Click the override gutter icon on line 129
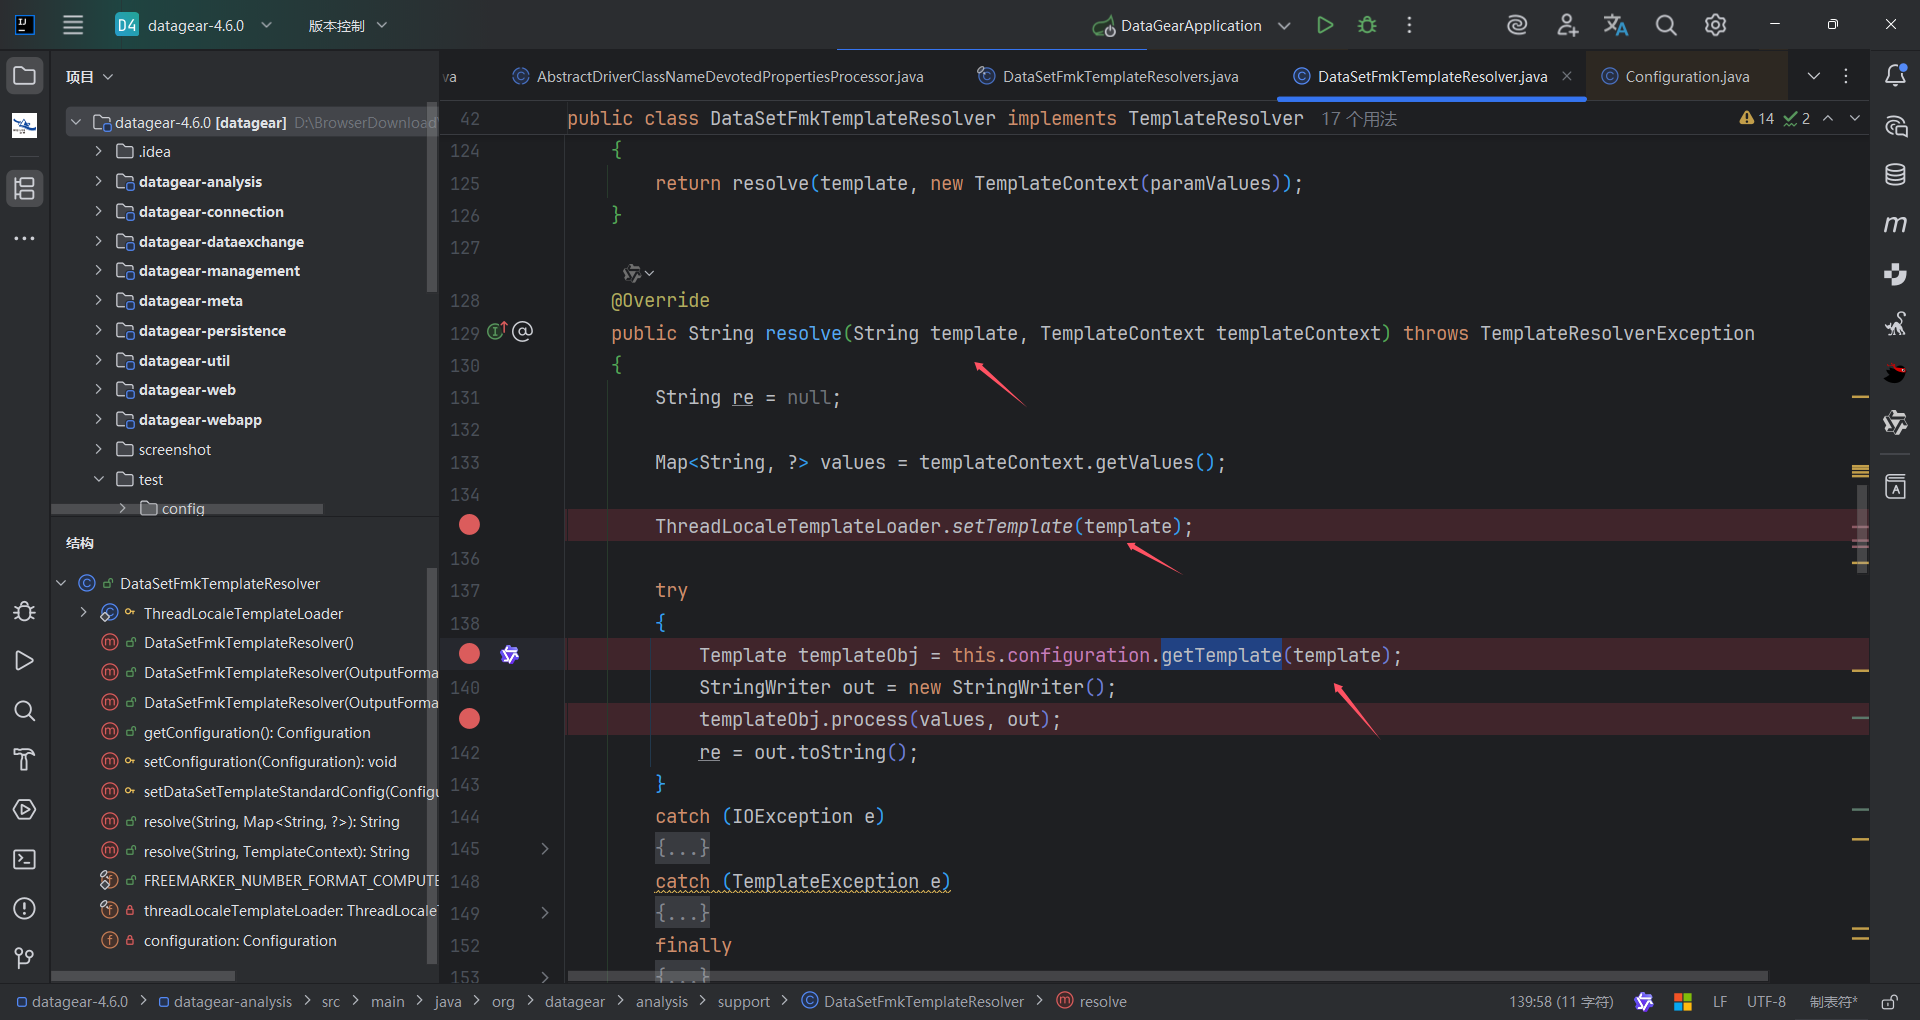This screenshot has height=1020, width=1920. click(498, 331)
